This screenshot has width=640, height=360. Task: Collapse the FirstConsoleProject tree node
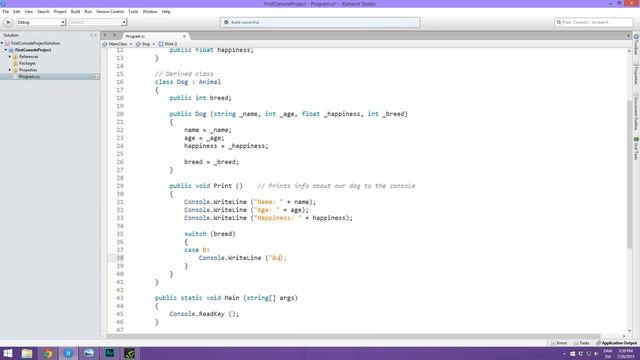coord(6,50)
